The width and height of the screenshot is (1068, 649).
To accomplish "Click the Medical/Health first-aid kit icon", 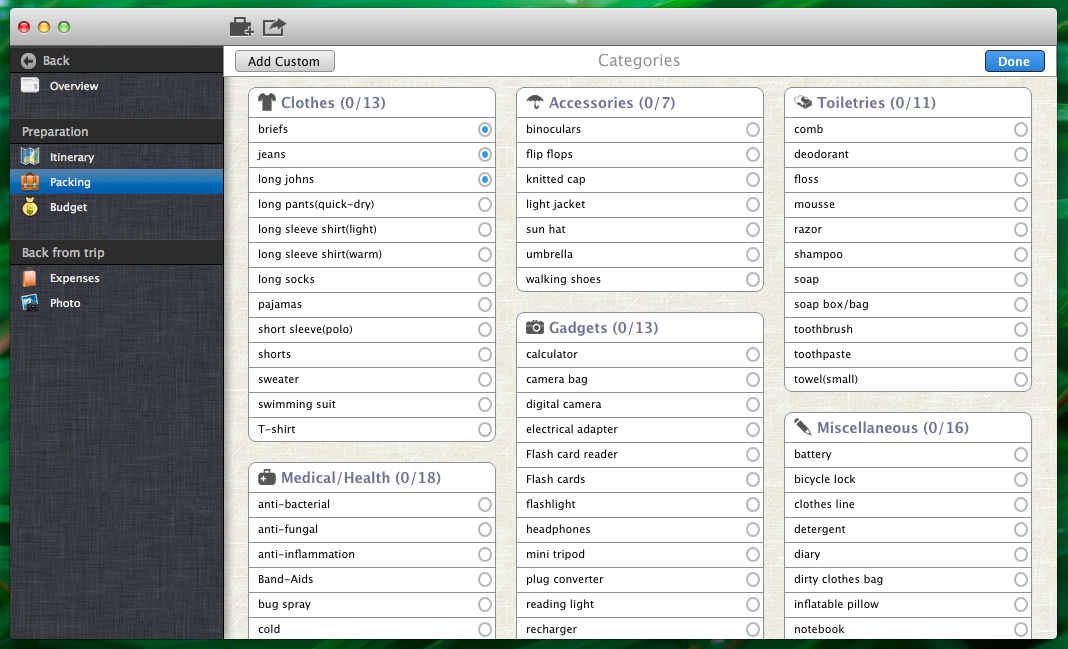I will (x=266, y=477).
